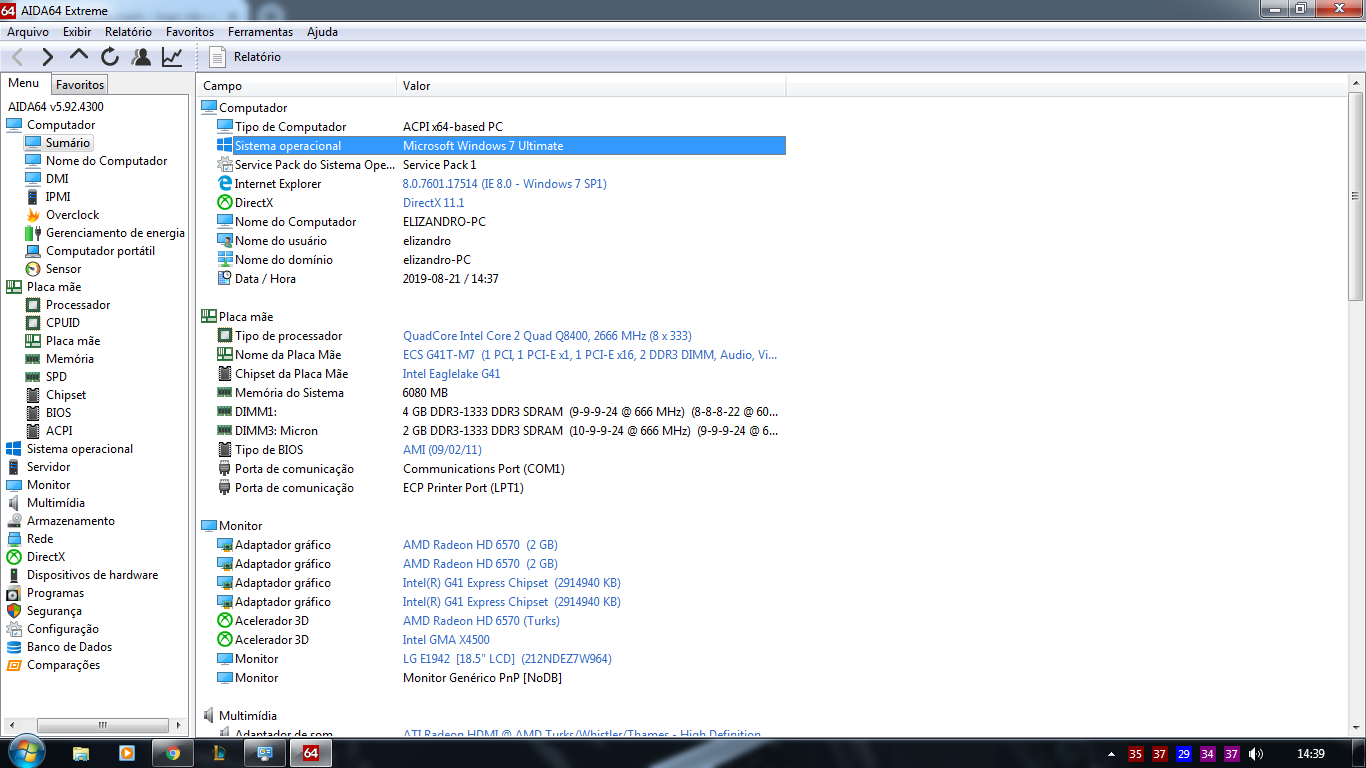This screenshot has height=768, width=1366.
Task: Open Windows Explorer from the taskbar
Action: point(81,753)
